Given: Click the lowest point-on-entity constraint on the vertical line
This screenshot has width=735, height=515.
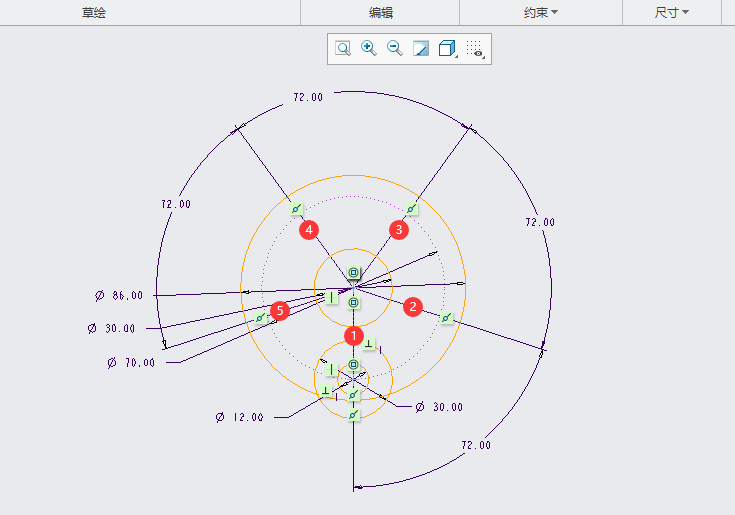Looking at the screenshot, I should click(x=353, y=415).
